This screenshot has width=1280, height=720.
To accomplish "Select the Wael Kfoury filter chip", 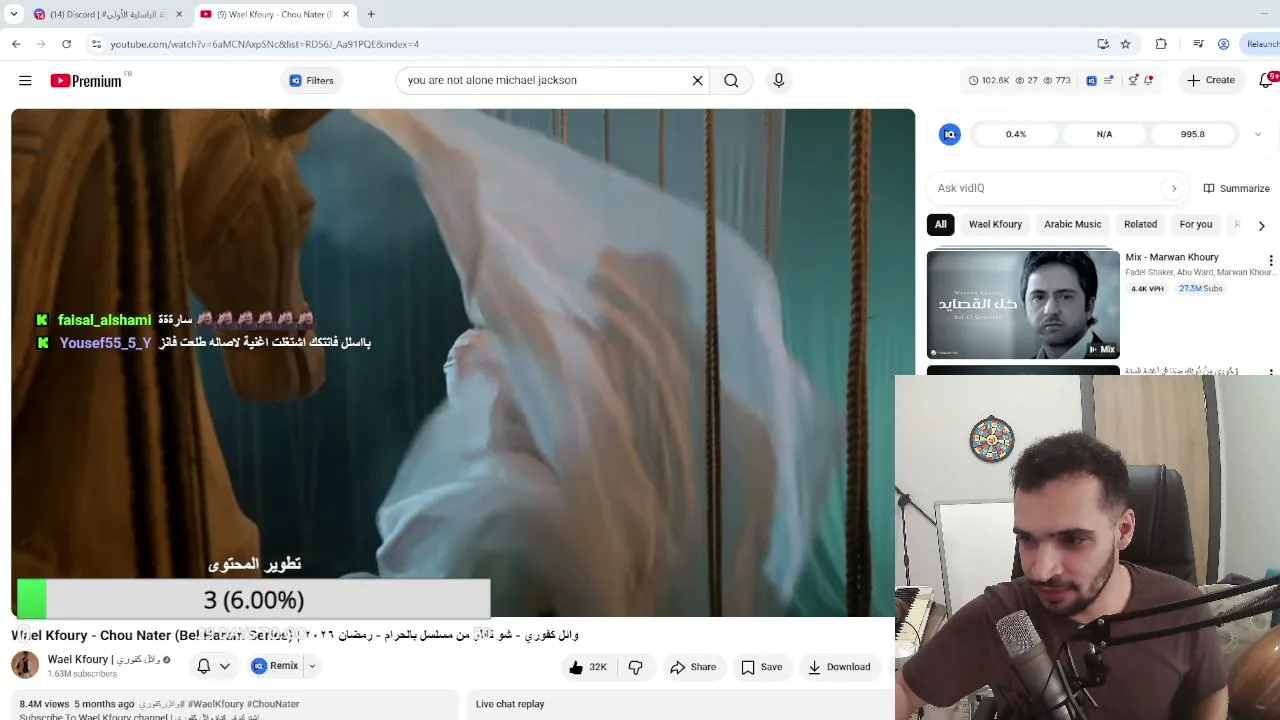I will (995, 224).
